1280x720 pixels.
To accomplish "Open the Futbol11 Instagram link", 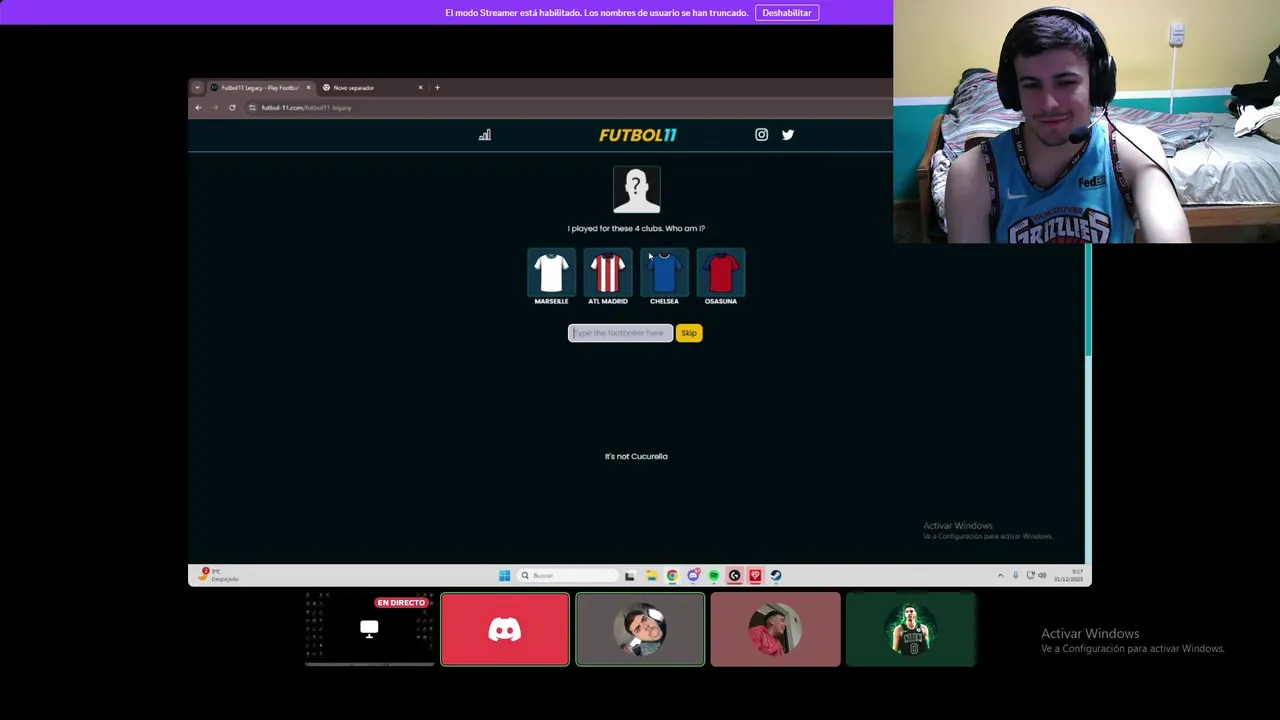I will [x=761, y=135].
